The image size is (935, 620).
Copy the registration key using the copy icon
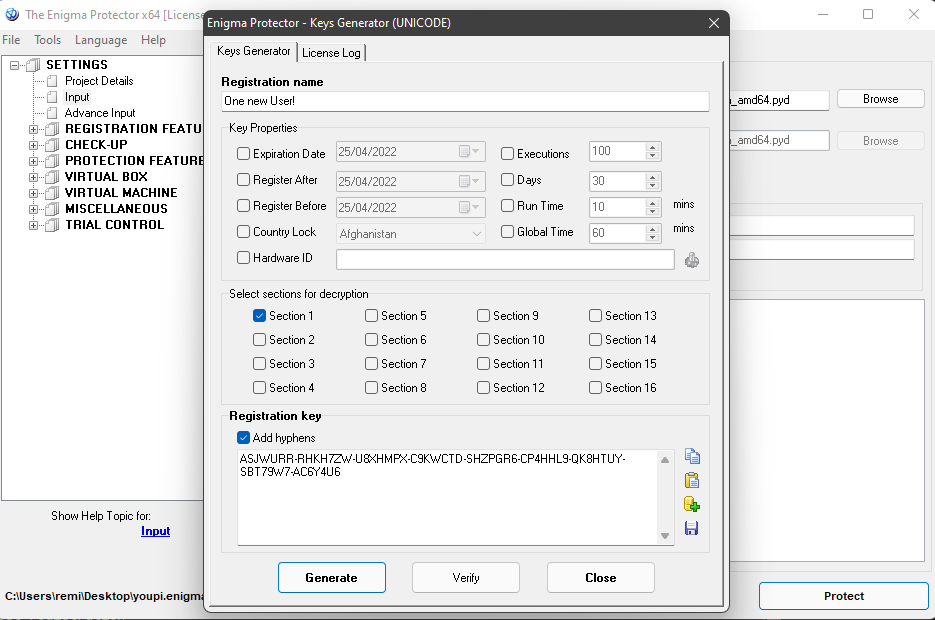(692, 457)
